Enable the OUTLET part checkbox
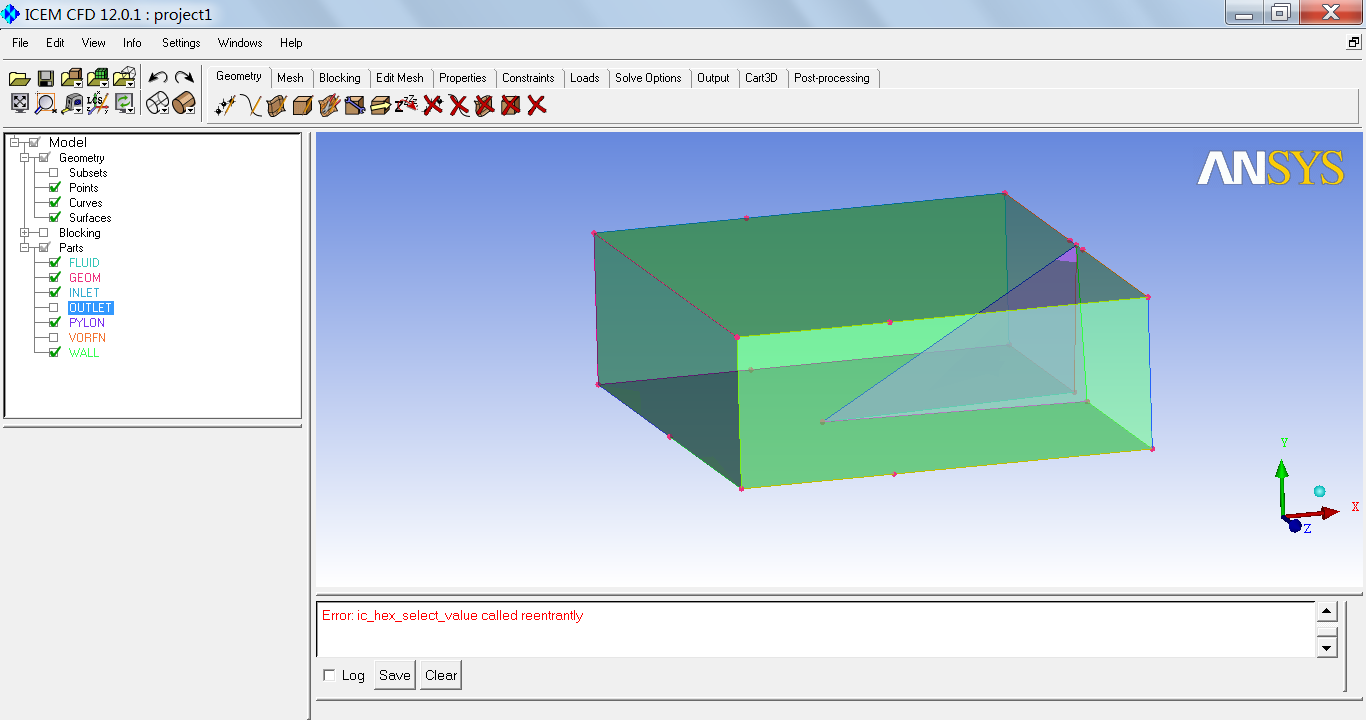 54,308
